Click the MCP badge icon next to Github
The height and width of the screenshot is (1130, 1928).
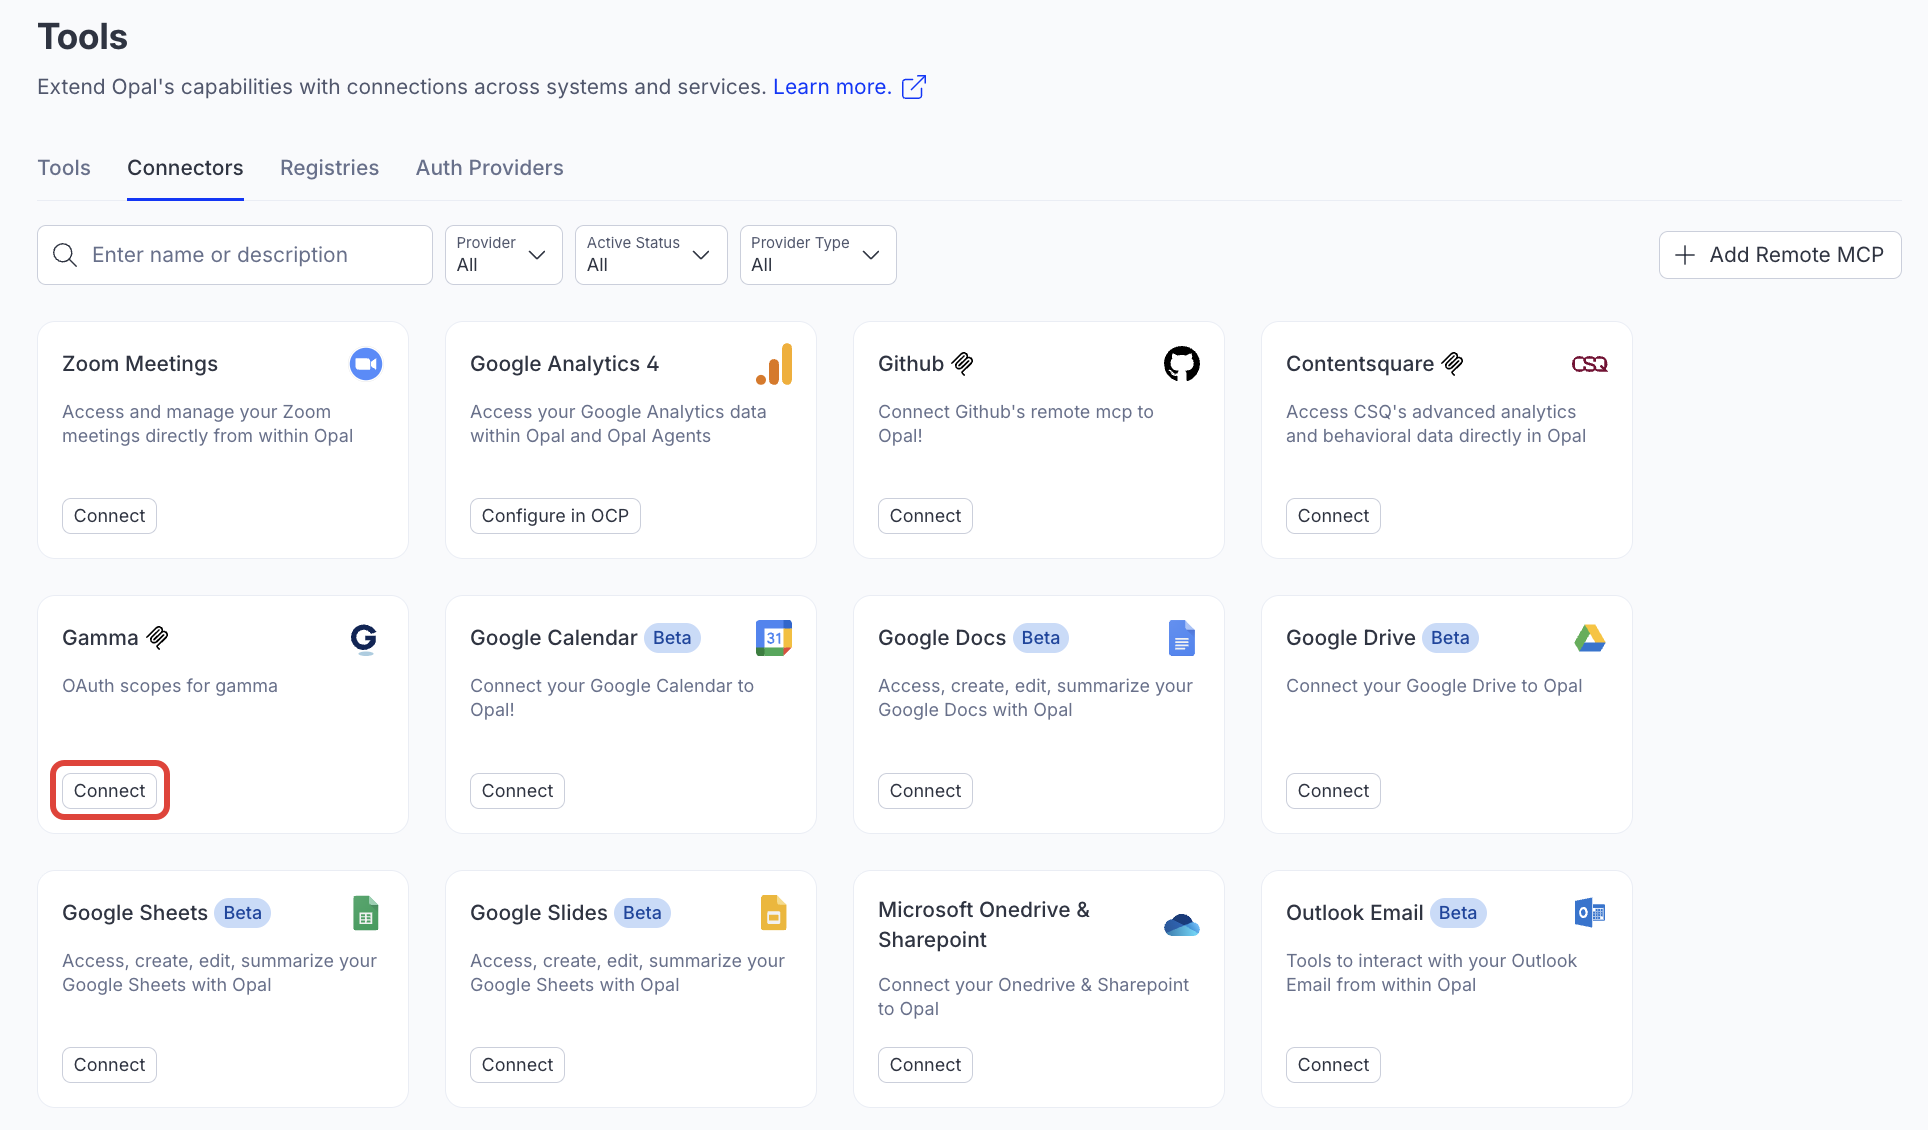962,364
